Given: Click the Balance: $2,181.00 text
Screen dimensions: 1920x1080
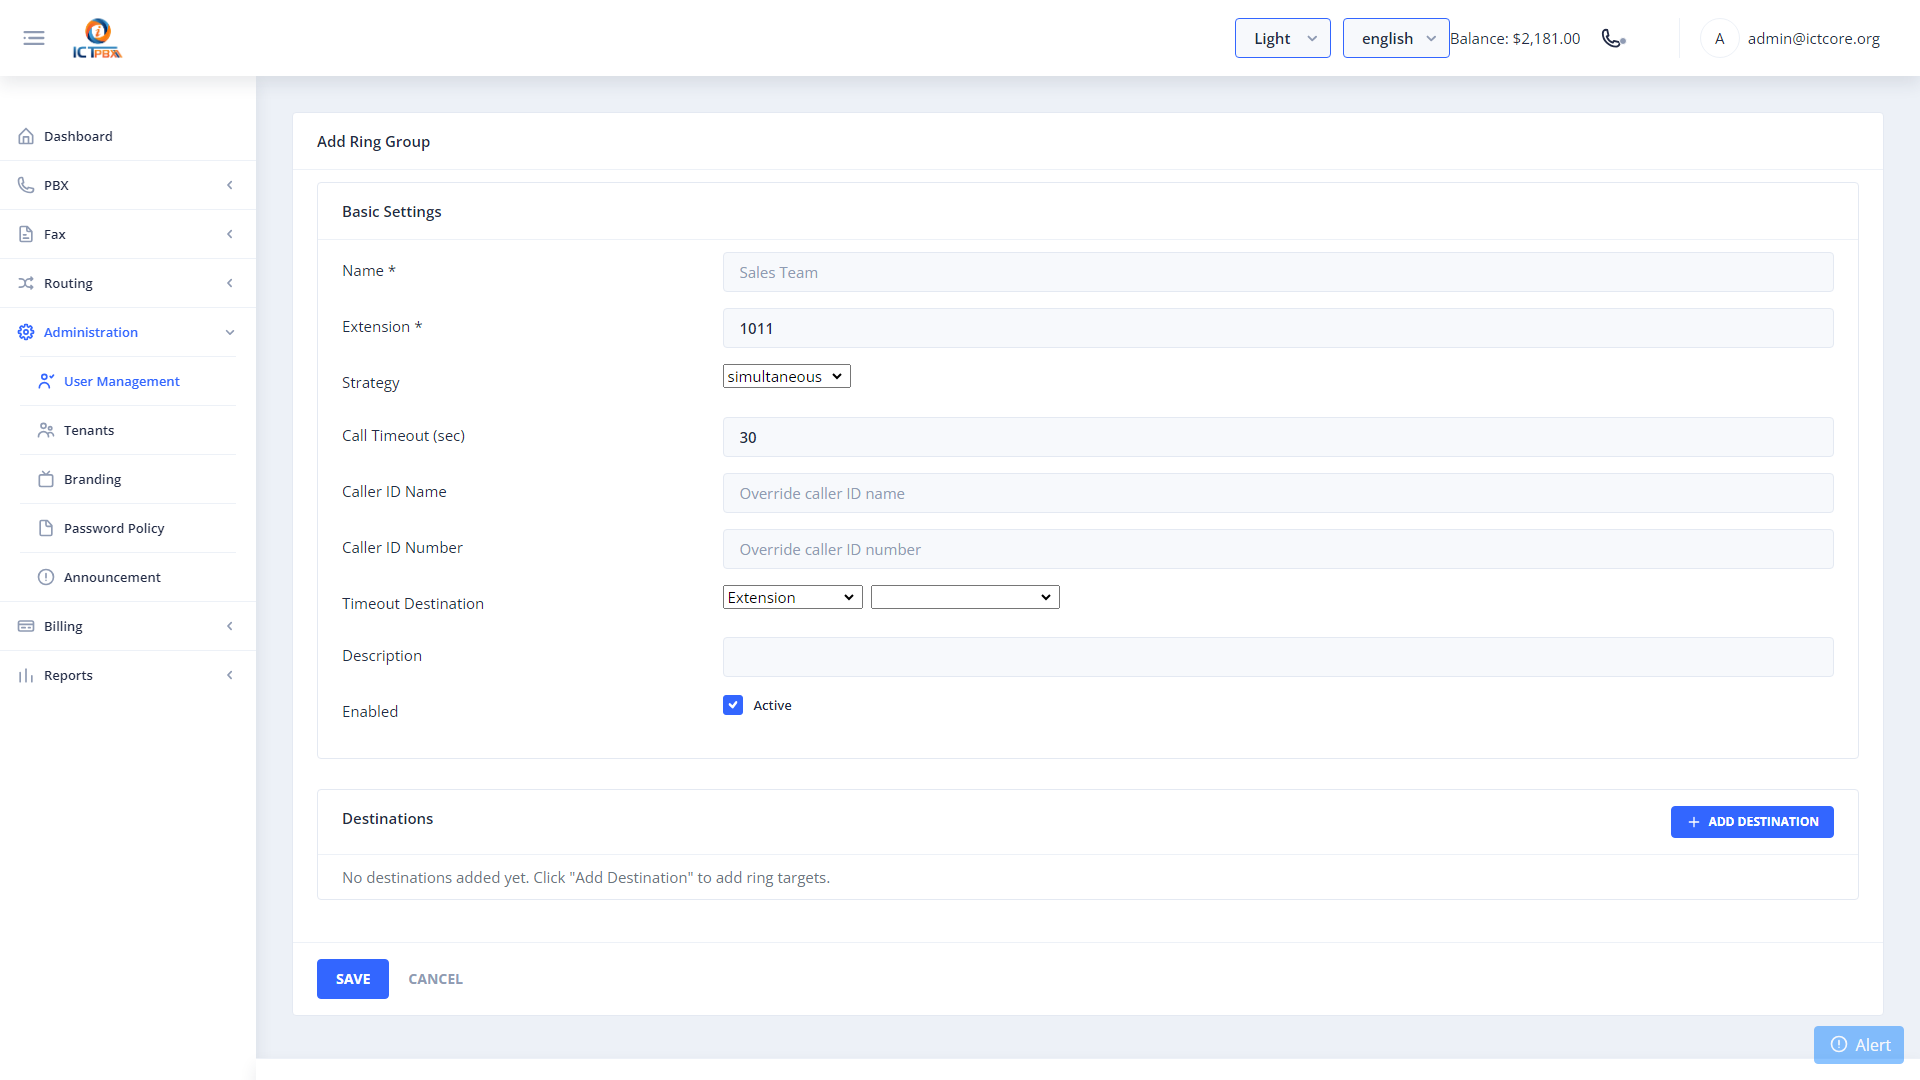Looking at the screenshot, I should [1515, 38].
